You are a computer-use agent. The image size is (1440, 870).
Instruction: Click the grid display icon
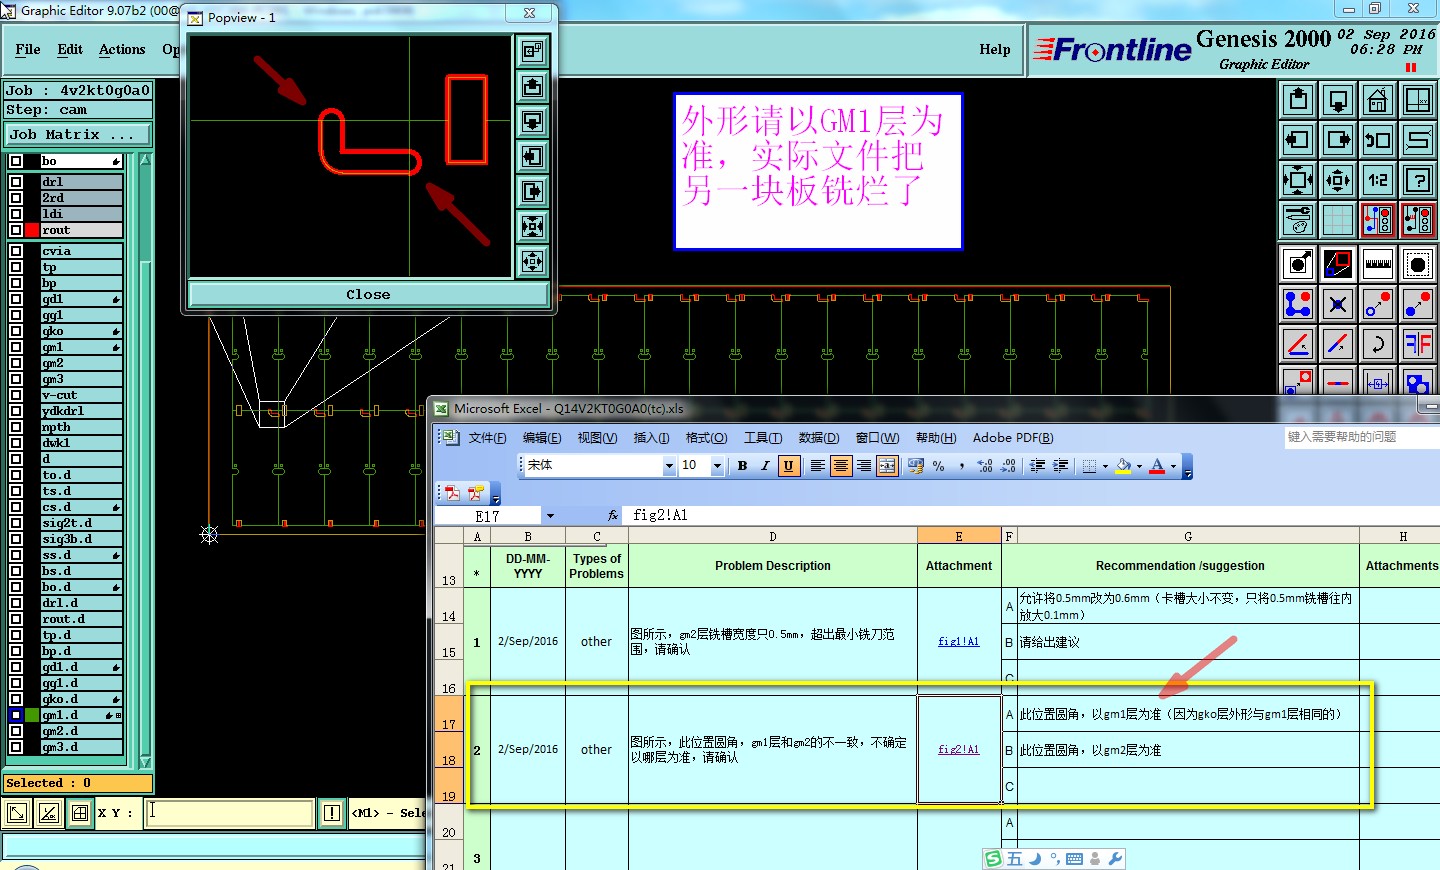click(x=1338, y=220)
